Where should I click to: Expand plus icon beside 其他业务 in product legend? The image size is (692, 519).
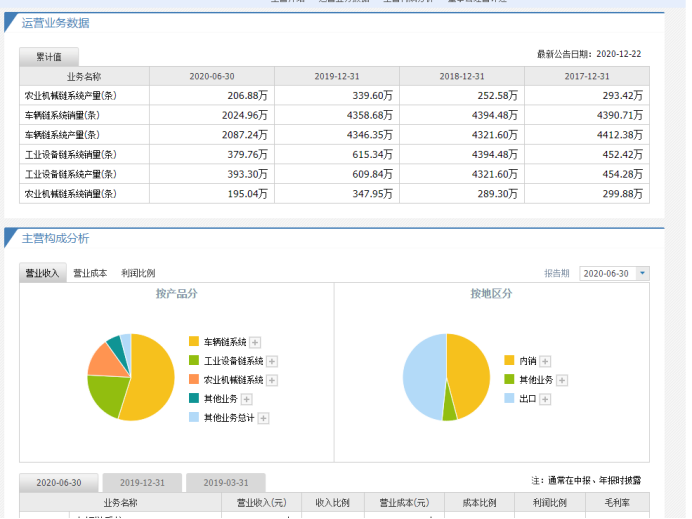coord(247,399)
